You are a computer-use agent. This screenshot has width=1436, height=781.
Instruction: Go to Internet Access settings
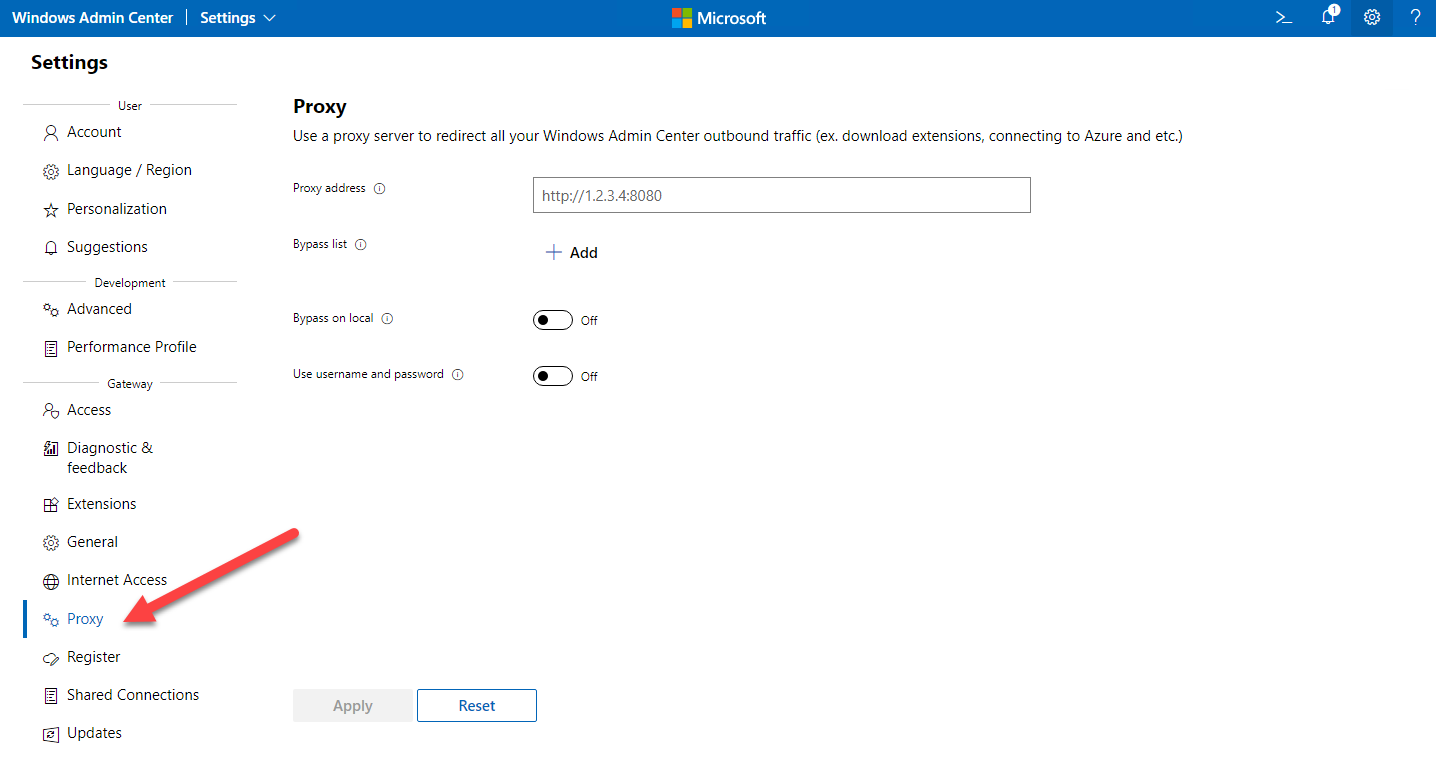tap(116, 580)
